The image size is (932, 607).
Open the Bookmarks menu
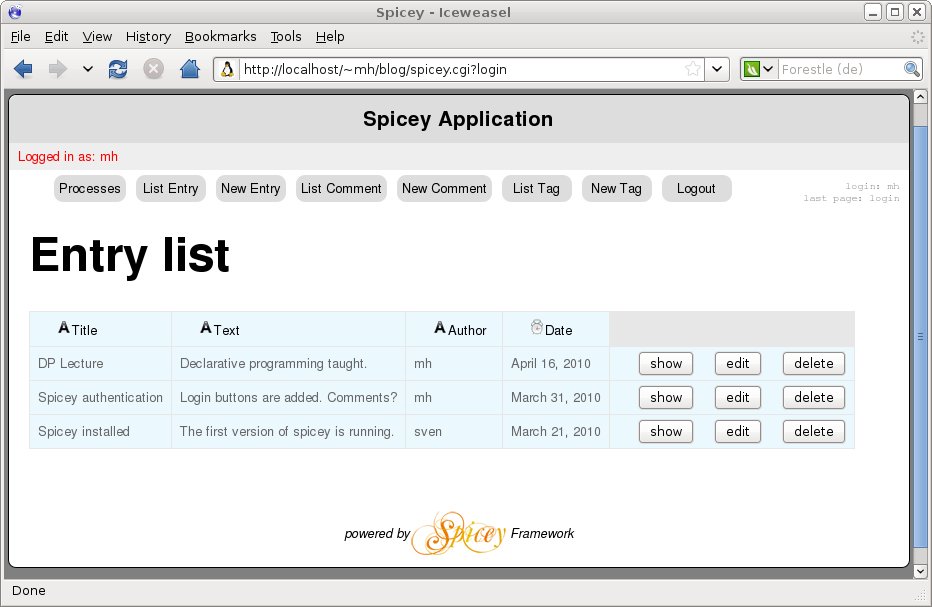[221, 37]
